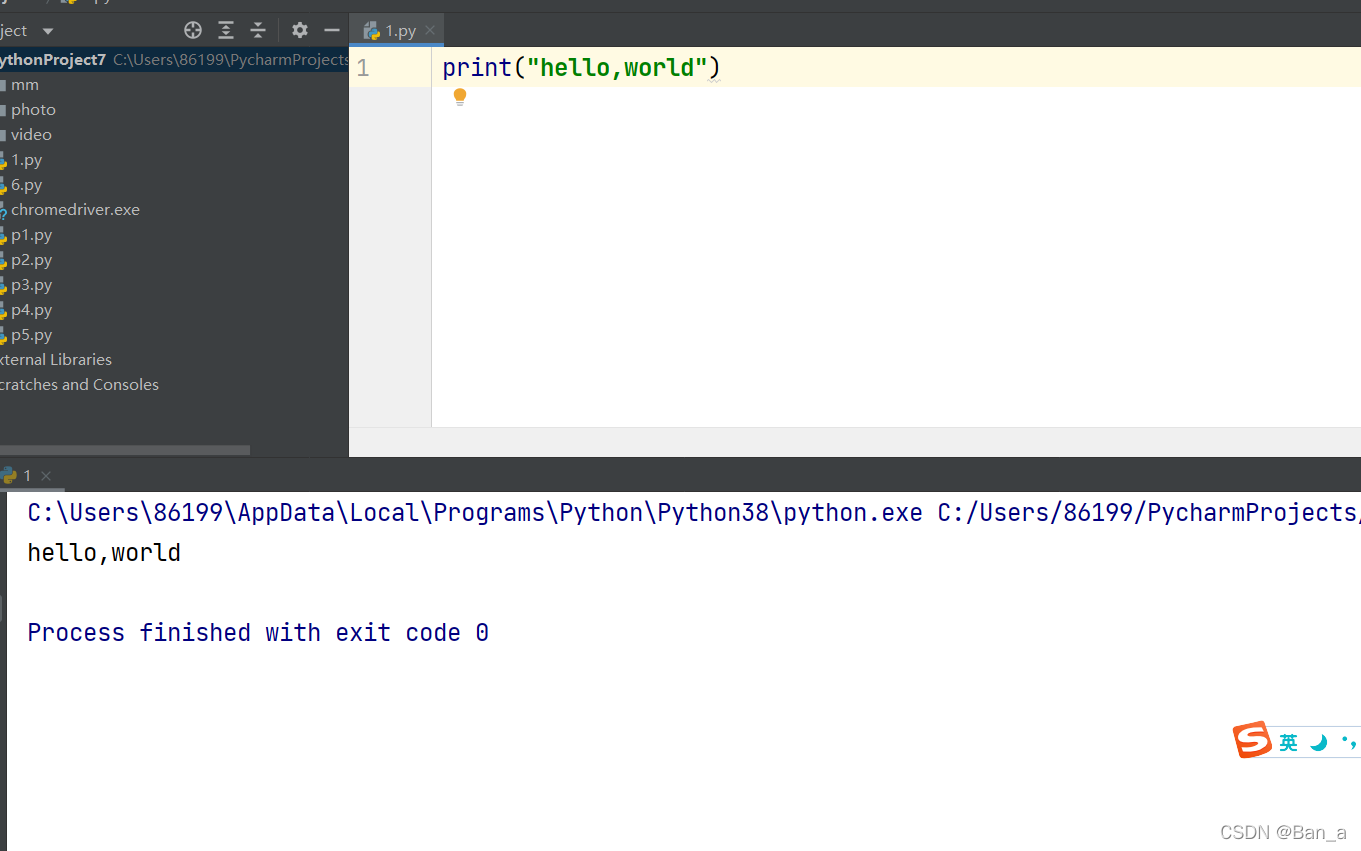Open 1.py in the project tree
Screen dimensions: 1361x851
tap(26, 160)
